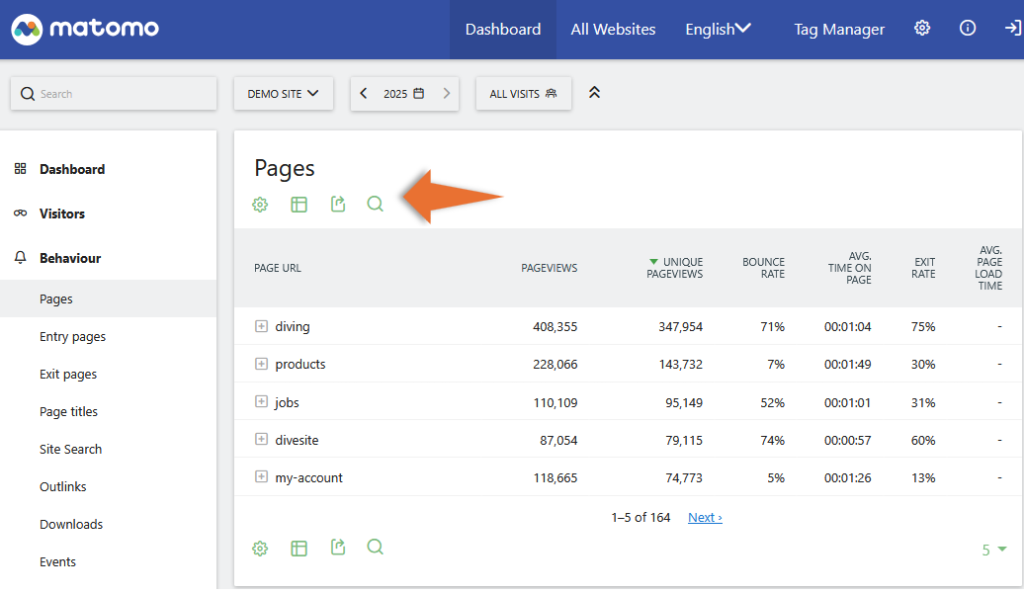
Task: Click the Matomo logo
Action: pyautogui.click(x=85, y=29)
